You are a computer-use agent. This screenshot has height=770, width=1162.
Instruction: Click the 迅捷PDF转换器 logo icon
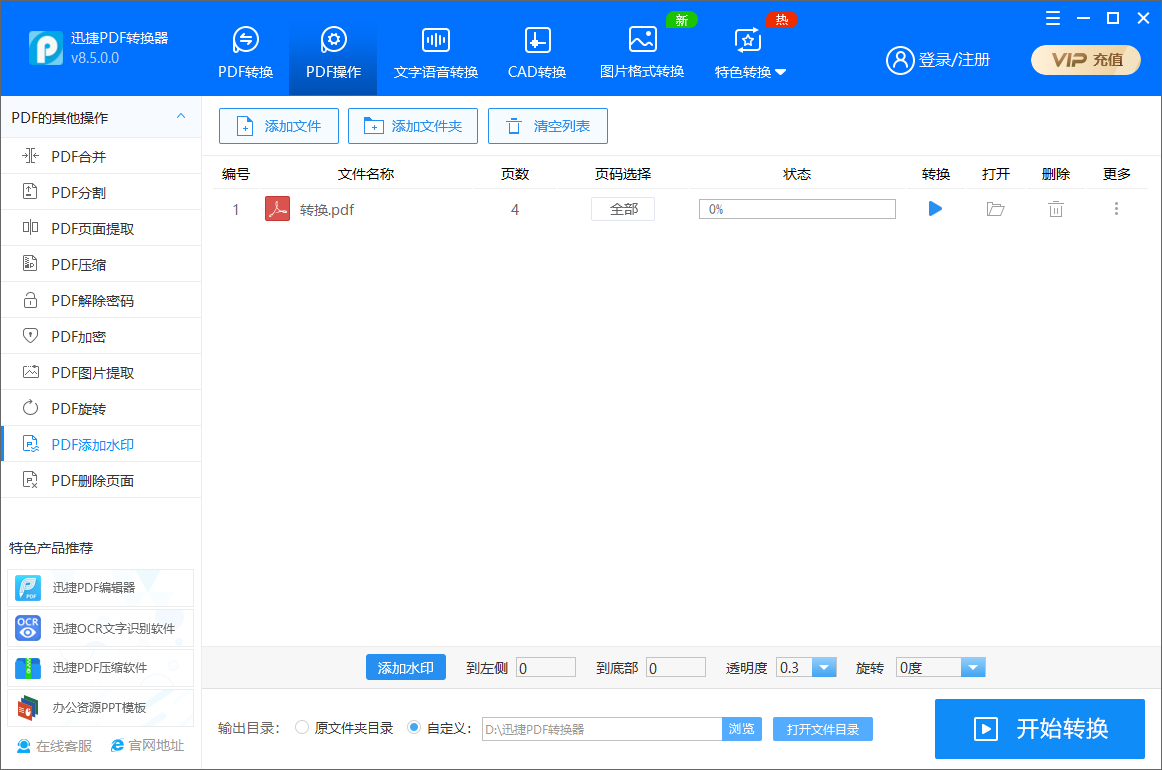point(46,47)
